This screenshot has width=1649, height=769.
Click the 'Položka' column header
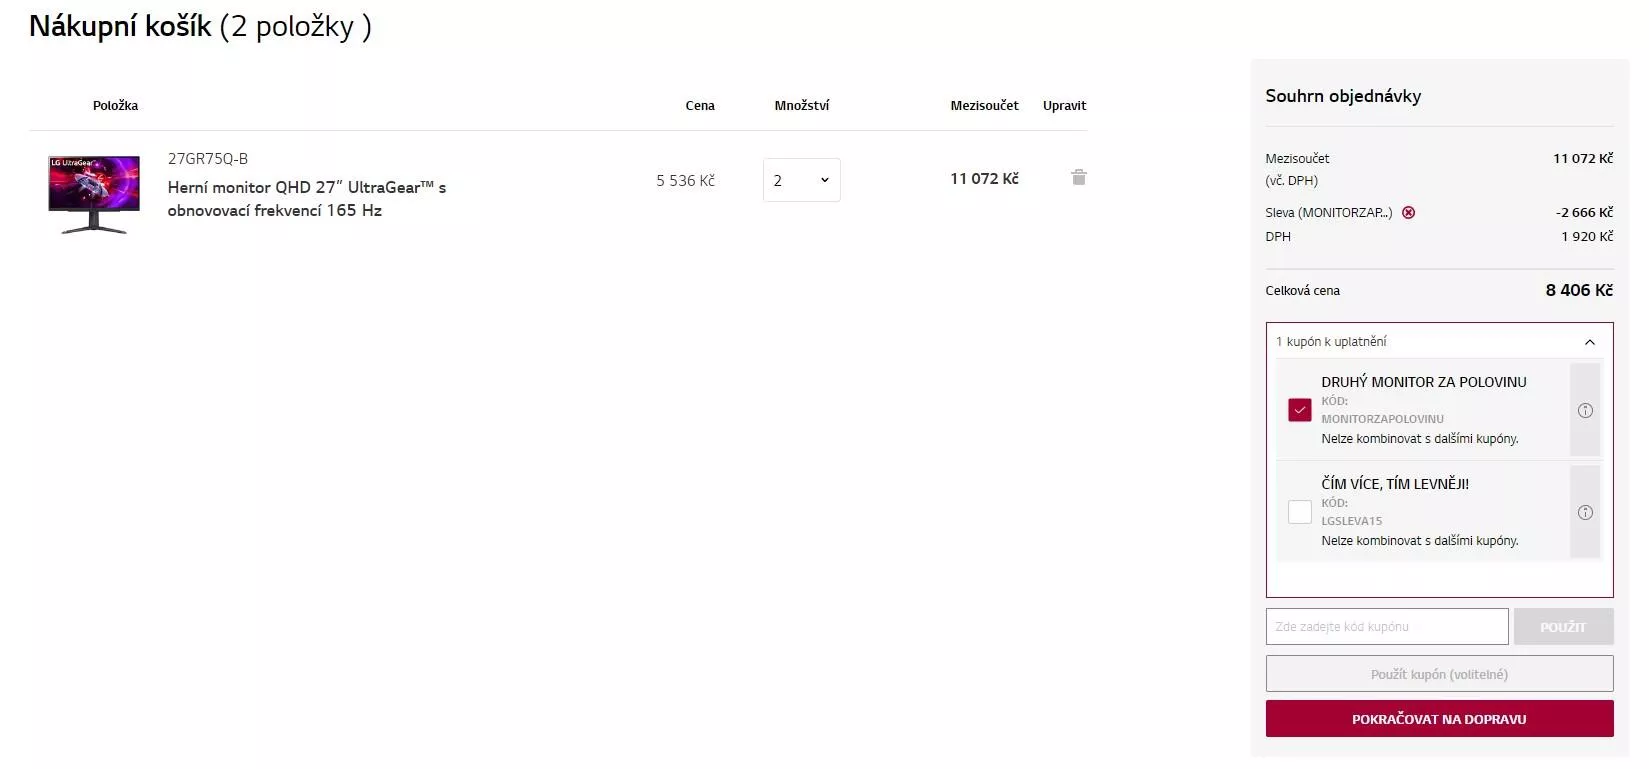click(115, 105)
